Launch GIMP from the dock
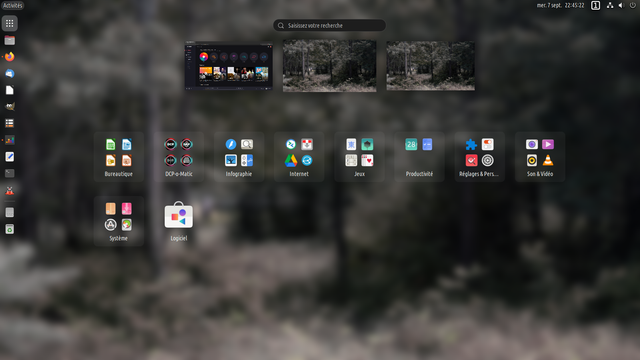Image resolution: width=640 pixels, height=360 pixels. (x=9, y=107)
